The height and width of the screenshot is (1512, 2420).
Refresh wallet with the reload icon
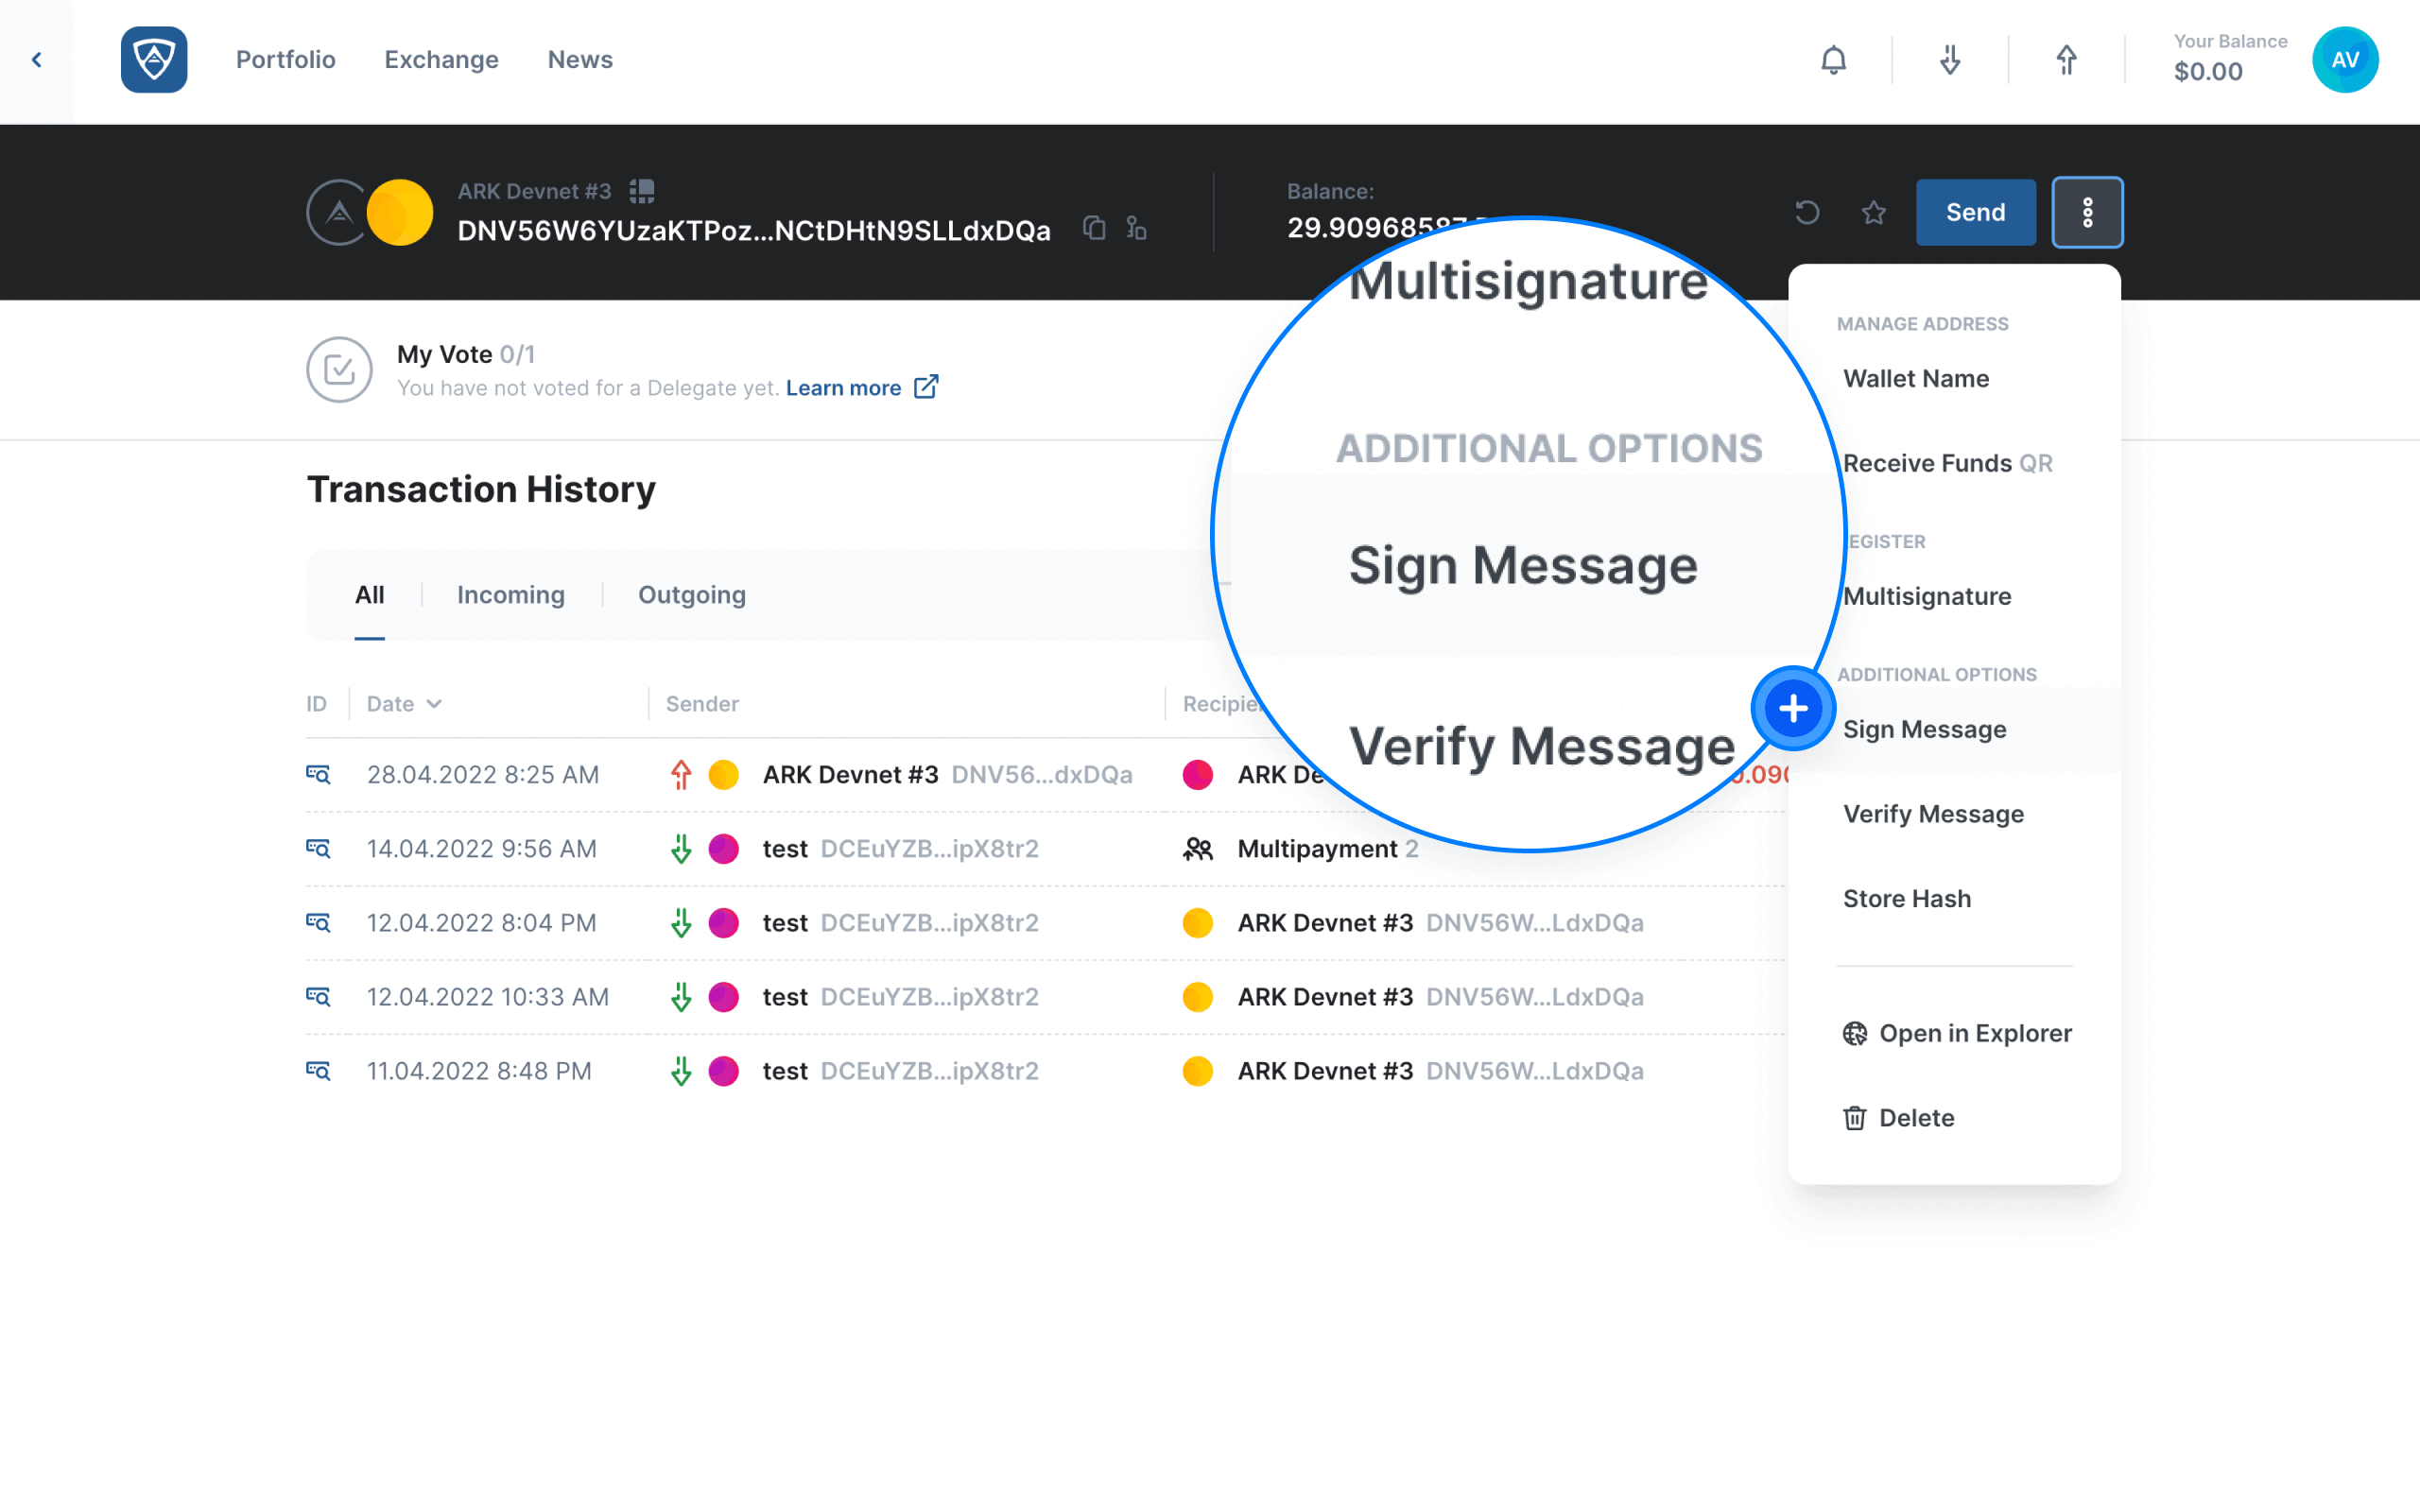1807,212
